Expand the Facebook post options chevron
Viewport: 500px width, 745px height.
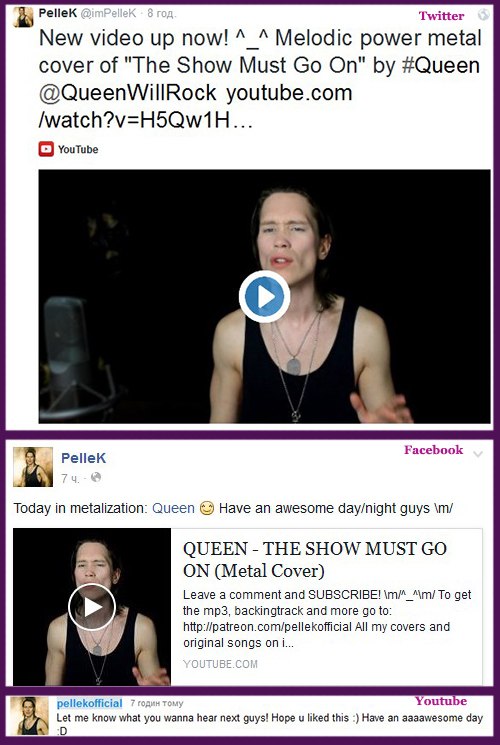point(478,454)
